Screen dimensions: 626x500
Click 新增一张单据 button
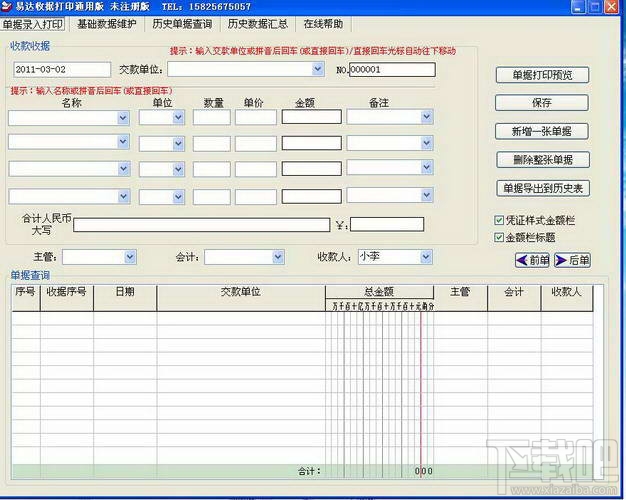[x=541, y=131]
